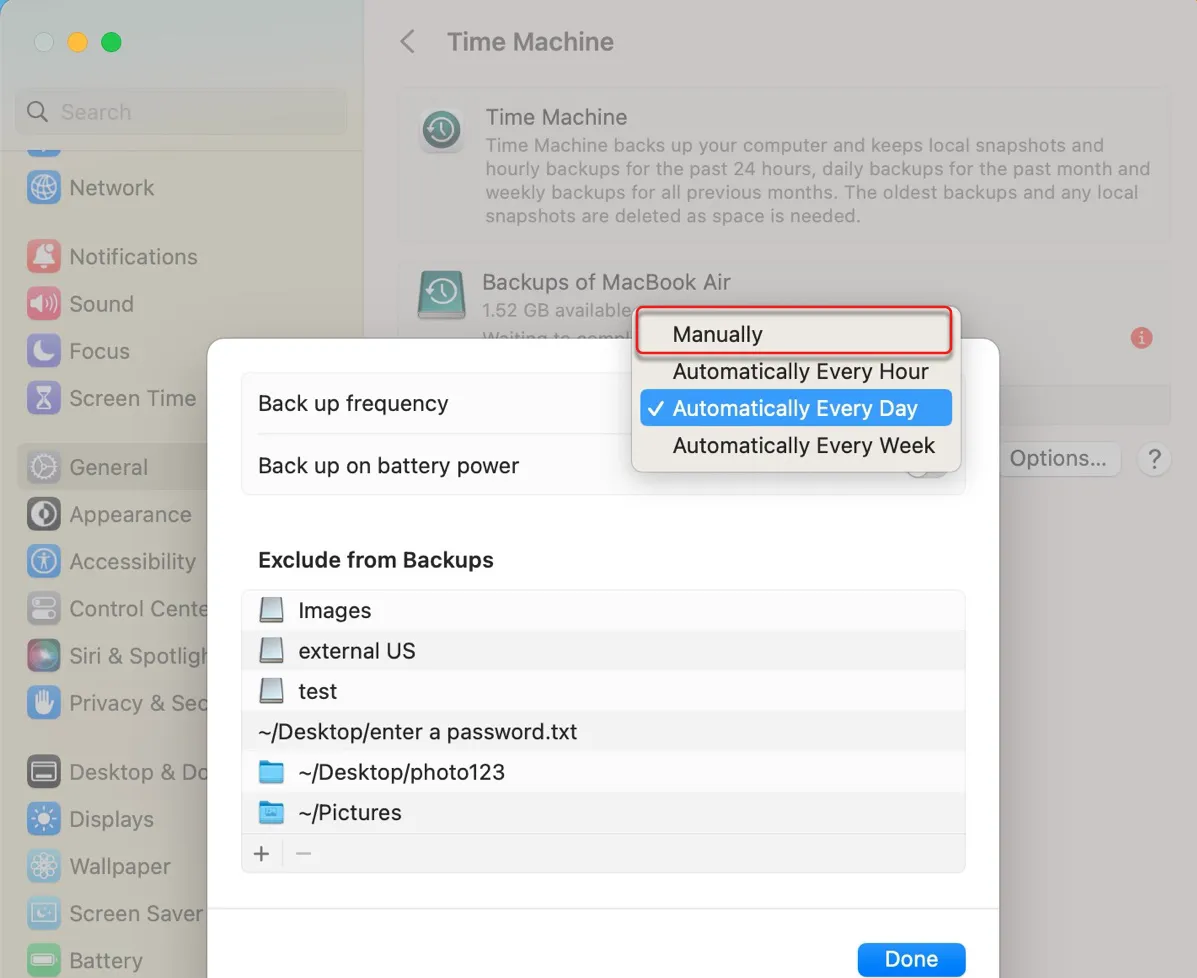The height and width of the screenshot is (978, 1197).
Task: Open the Control Center icon
Action: (44, 608)
